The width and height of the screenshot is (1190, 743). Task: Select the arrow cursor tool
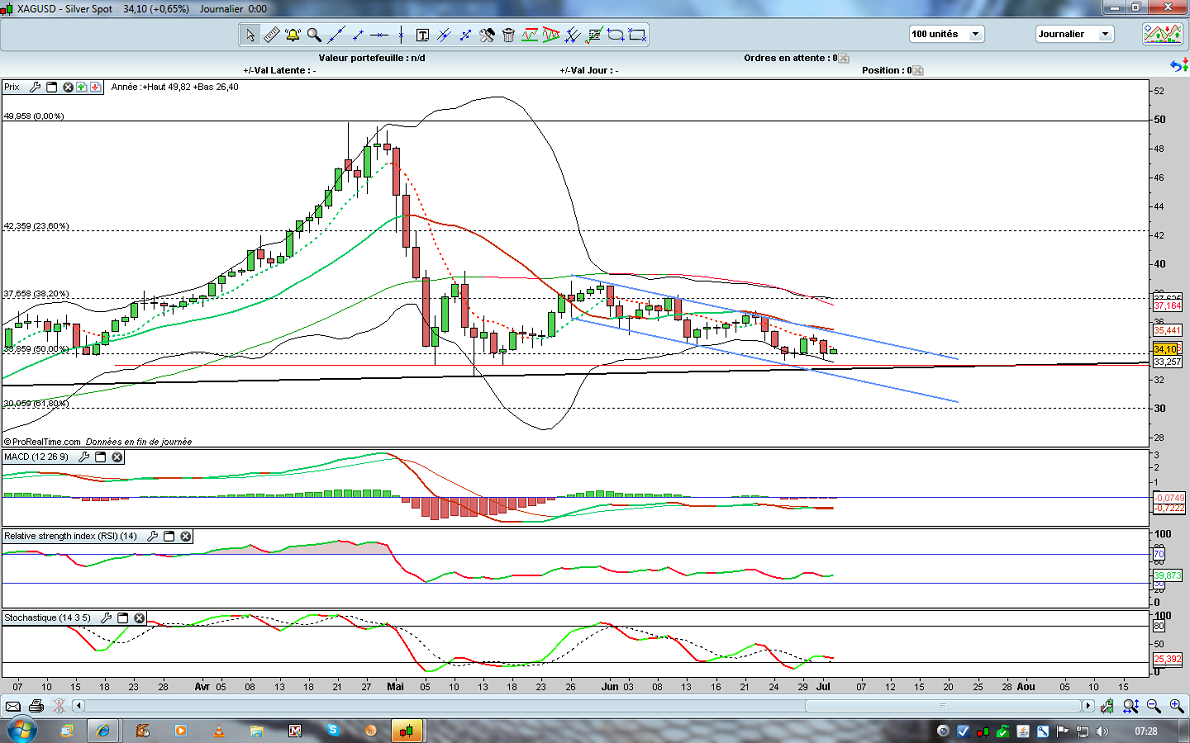coord(251,35)
